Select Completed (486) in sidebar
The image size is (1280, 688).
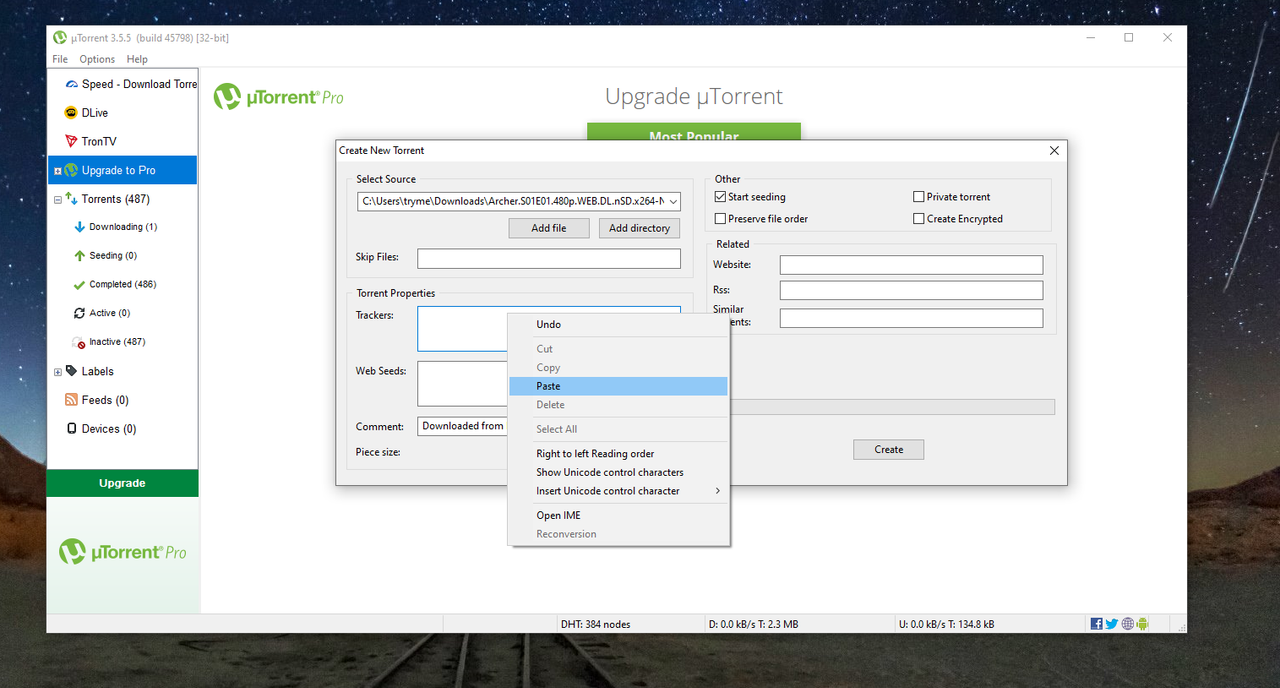coord(123,284)
